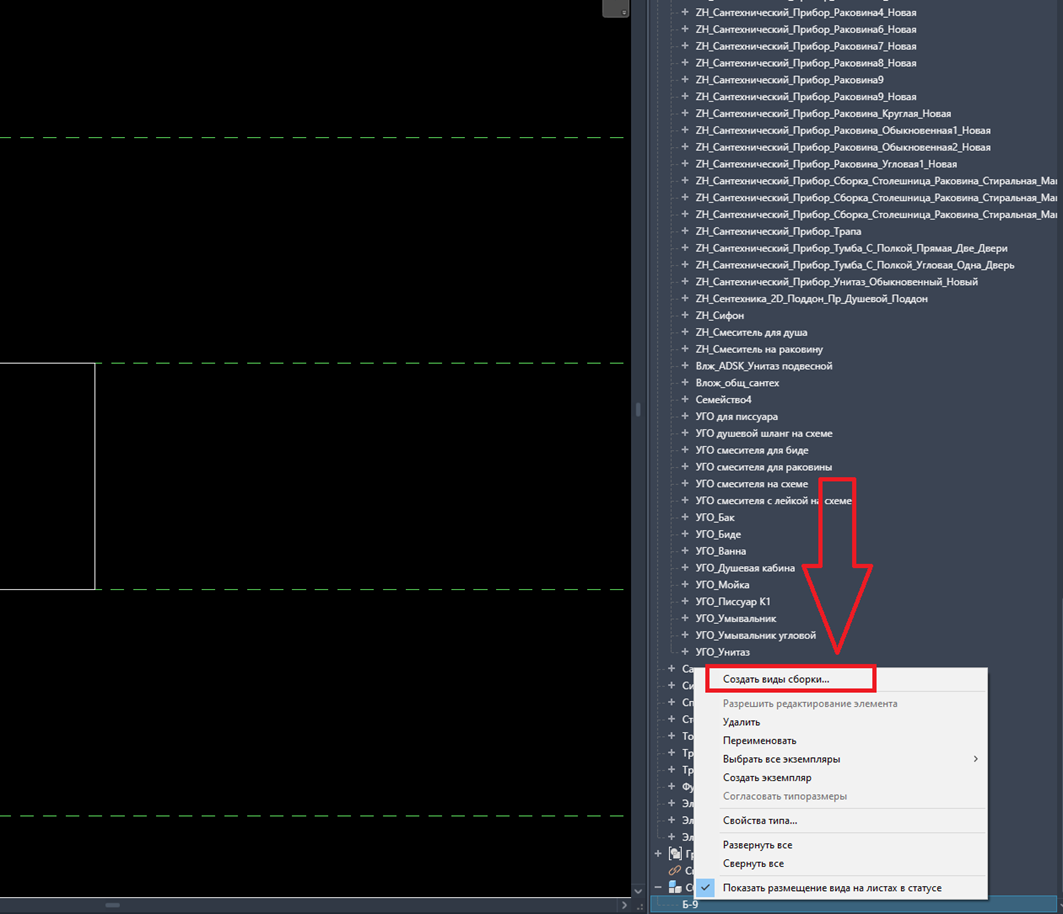Viewport: 1063px width, 914px height.
Task: Expand the 'ZH_Сифон' family node
Action: click(x=685, y=315)
